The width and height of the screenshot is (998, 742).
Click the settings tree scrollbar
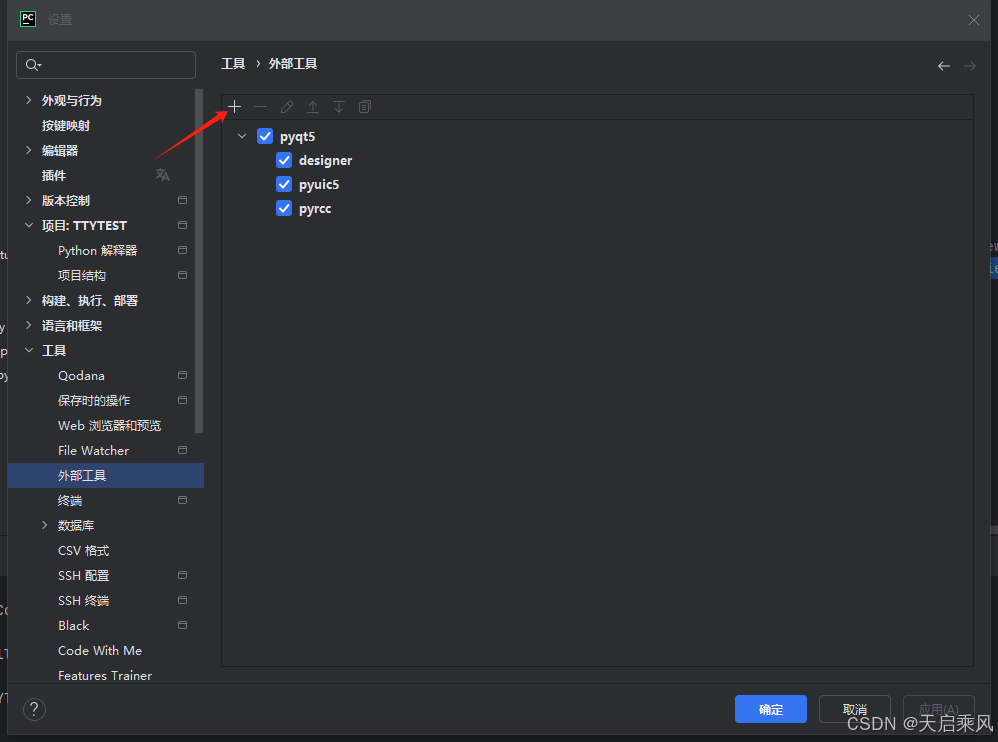click(x=199, y=261)
